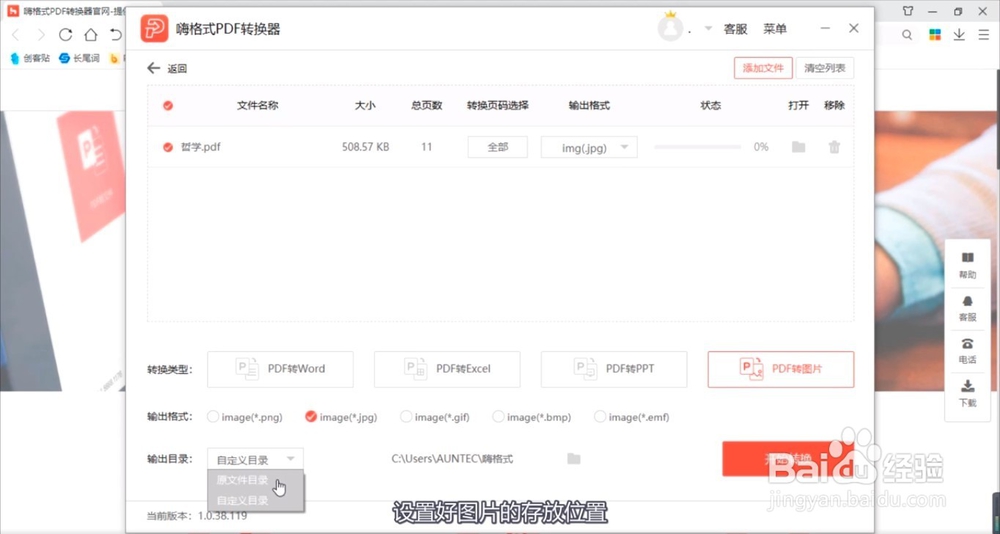This screenshot has width=1000, height=534.
Task: Open 创客贴 bookmark
Action: point(30,58)
